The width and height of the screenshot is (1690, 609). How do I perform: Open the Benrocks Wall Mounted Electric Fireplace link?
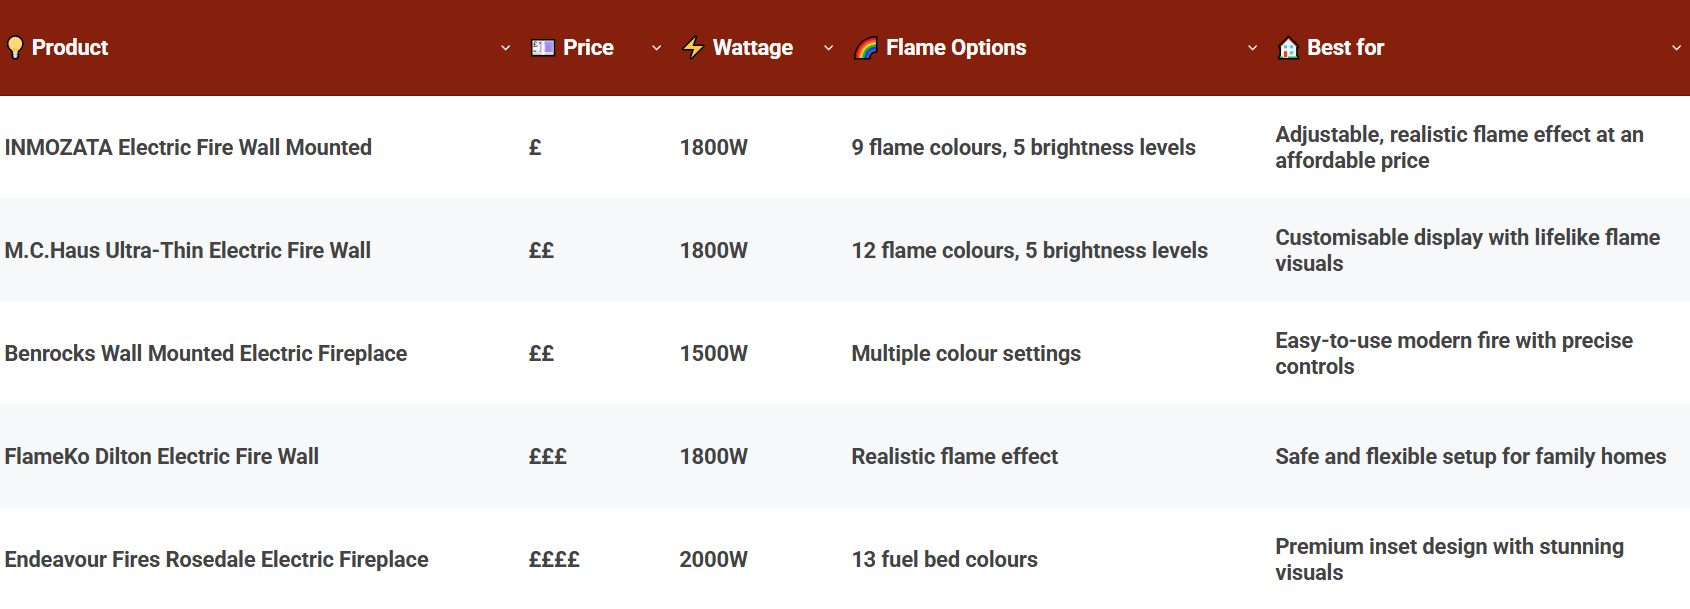206,353
